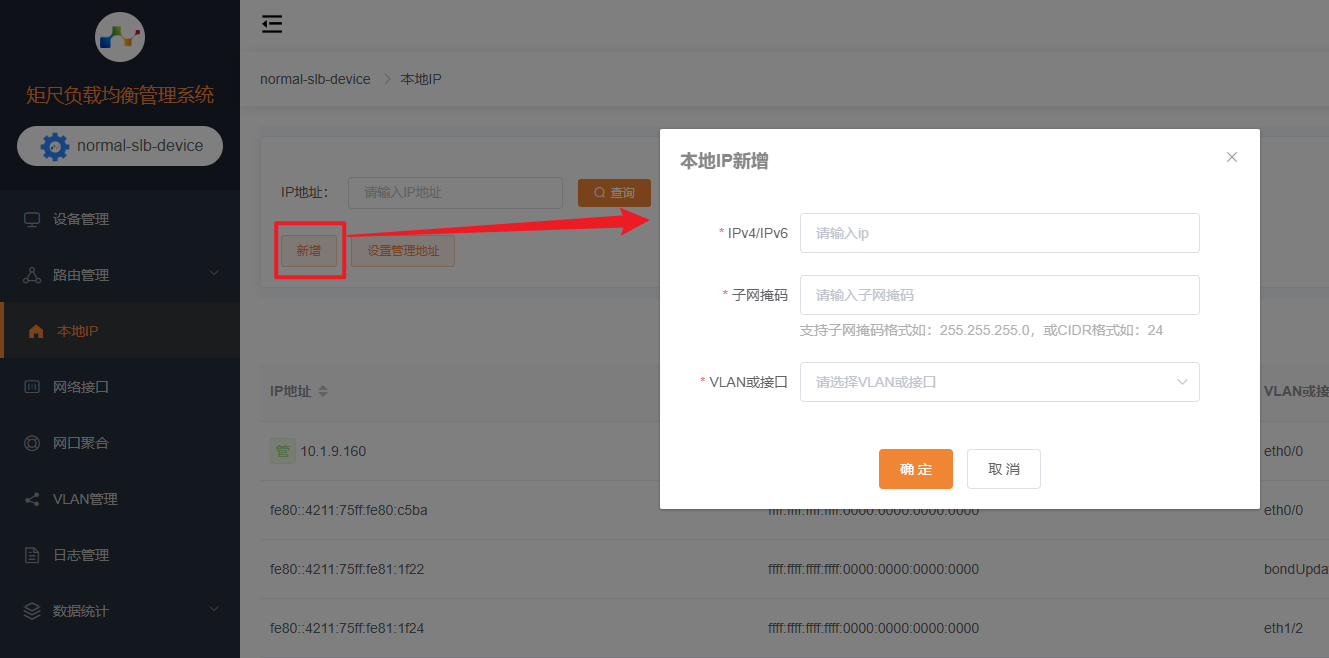
Task: Click the 设备管理 monitor icon
Action: (x=32, y=219)
